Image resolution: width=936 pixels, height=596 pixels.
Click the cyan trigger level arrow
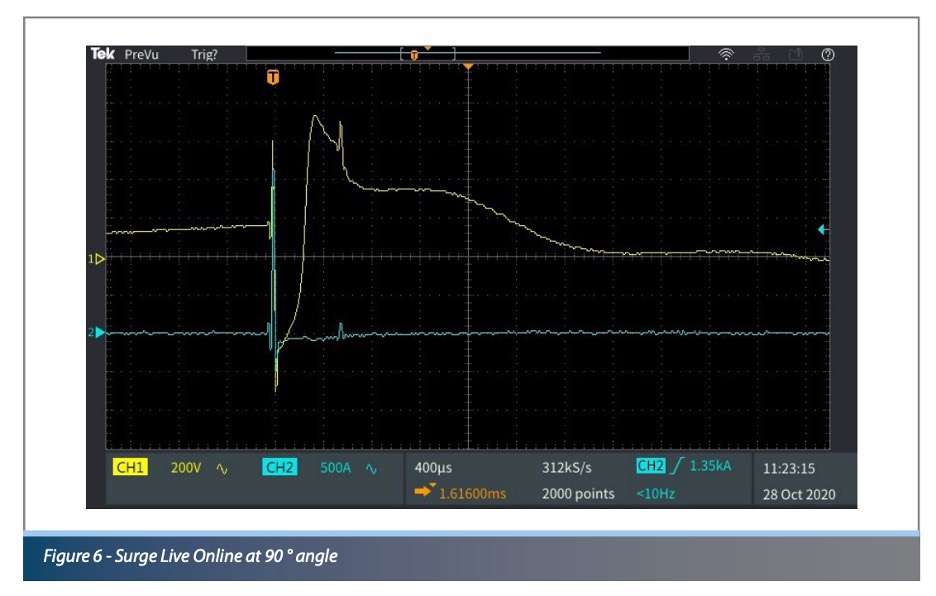(x=822, y=230)
